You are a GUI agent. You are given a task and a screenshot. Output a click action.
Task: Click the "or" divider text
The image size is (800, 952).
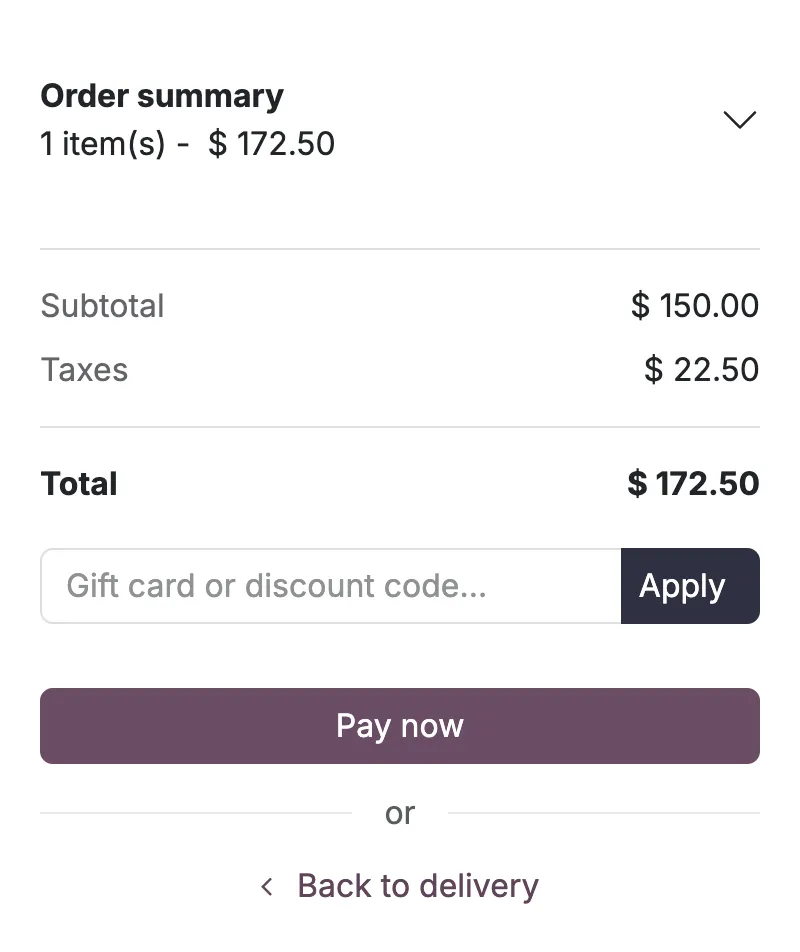pos(400,814)
